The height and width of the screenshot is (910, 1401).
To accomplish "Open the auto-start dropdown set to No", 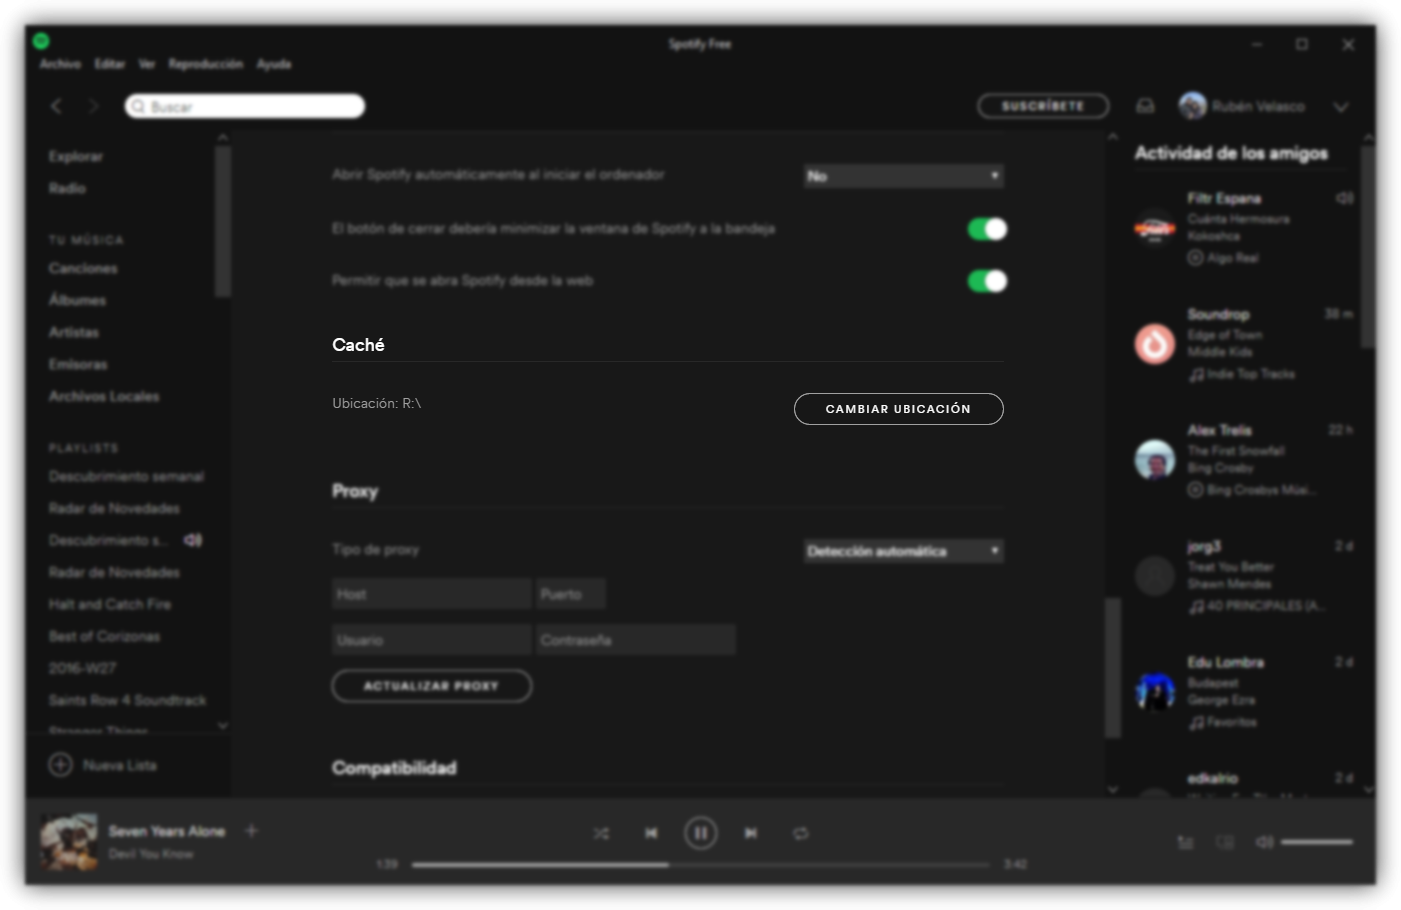I will 904,176.
